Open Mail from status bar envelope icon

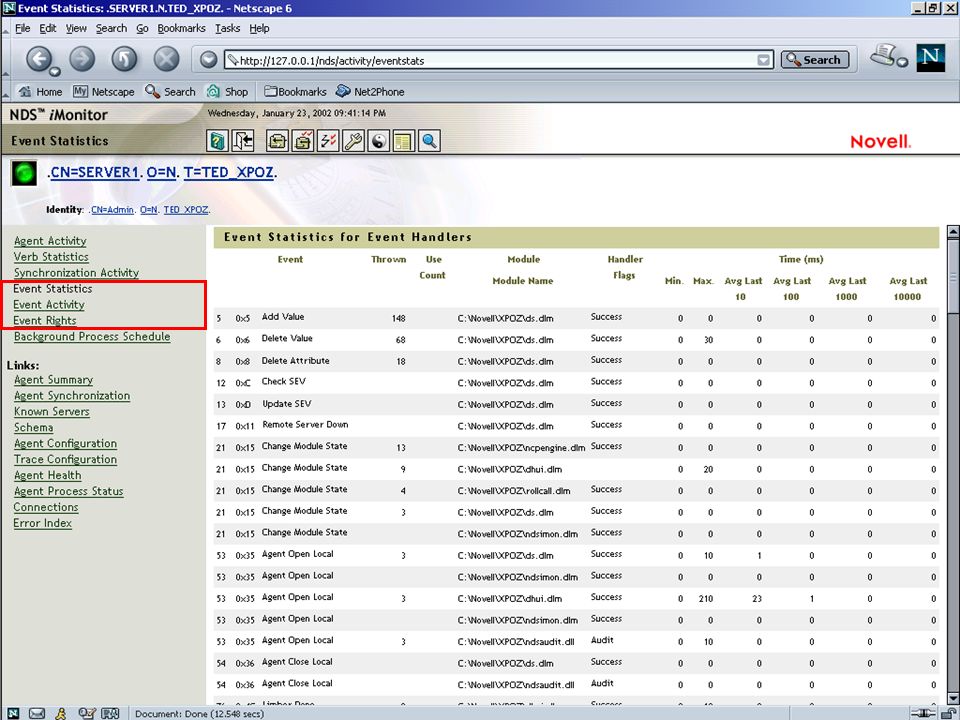37,713
